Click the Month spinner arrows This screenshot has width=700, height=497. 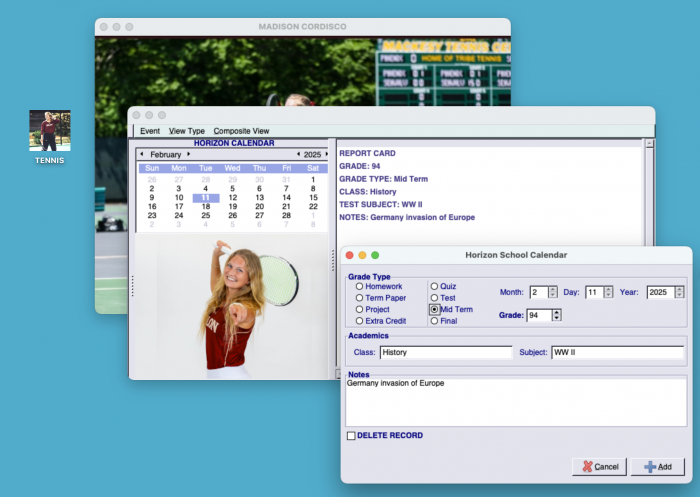(x=554, y=293)
